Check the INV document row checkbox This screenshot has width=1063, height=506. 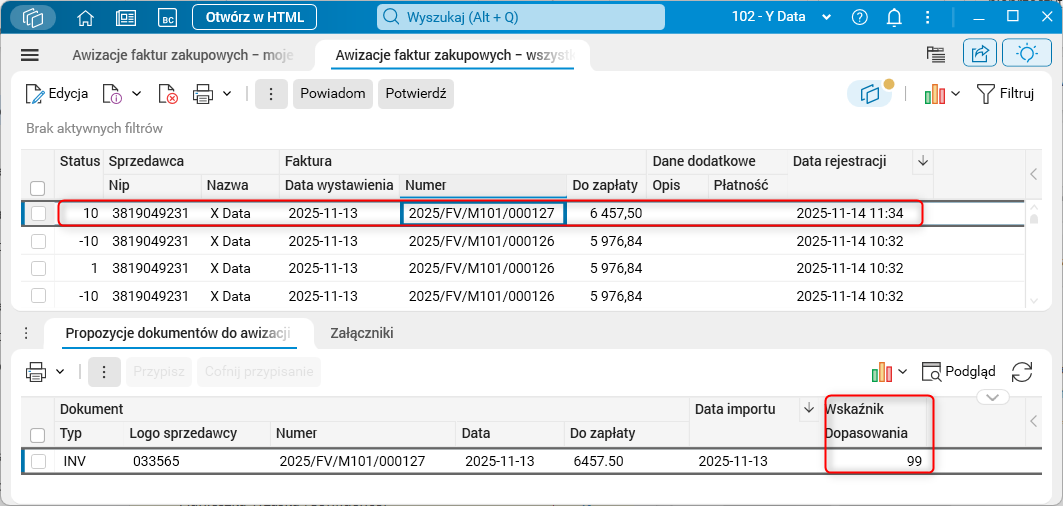38,461
